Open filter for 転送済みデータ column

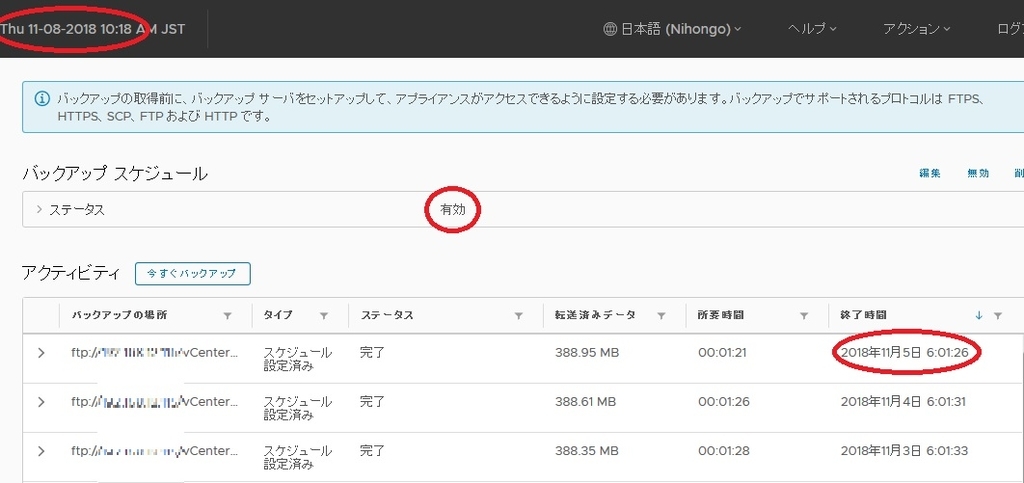661,316
